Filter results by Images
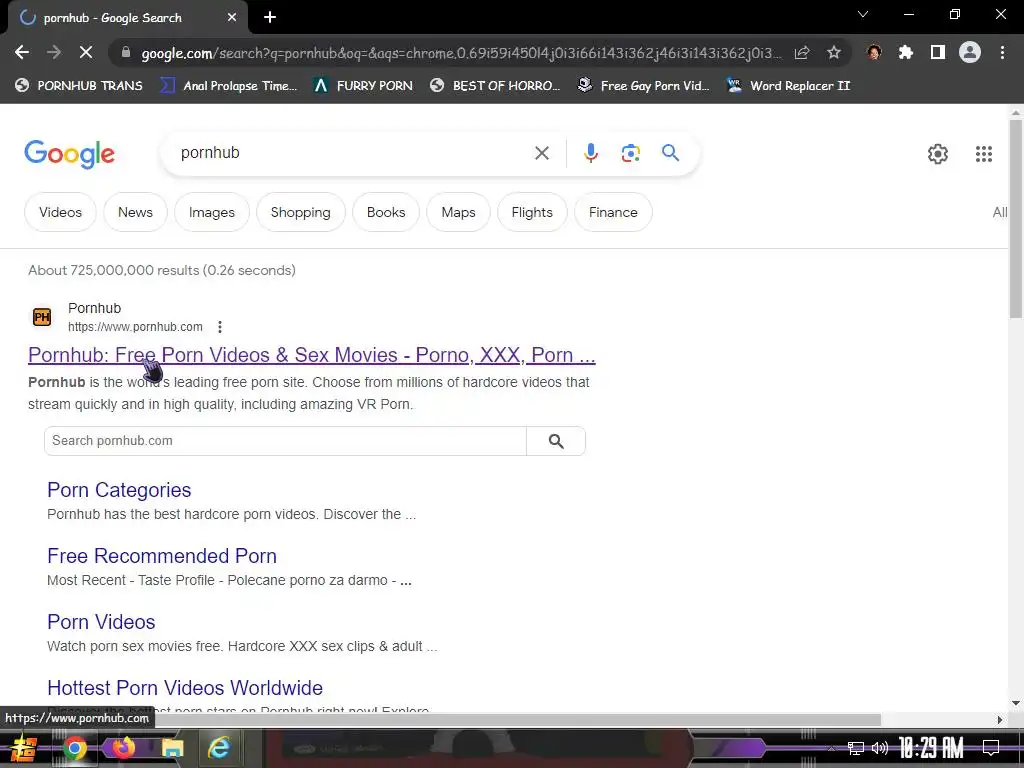The width and height of the screenshot is (1024, 768). click(x=212, y=212)
